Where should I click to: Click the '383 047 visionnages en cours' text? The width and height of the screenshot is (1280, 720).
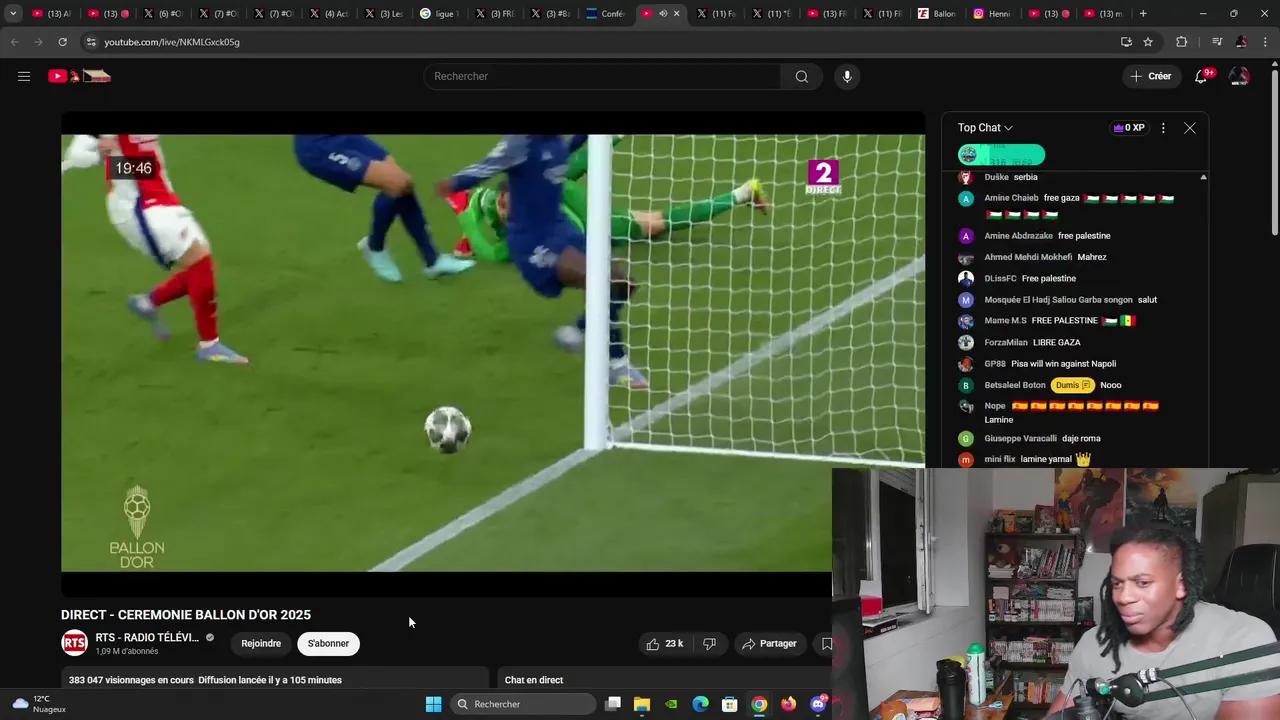point(131,680)
